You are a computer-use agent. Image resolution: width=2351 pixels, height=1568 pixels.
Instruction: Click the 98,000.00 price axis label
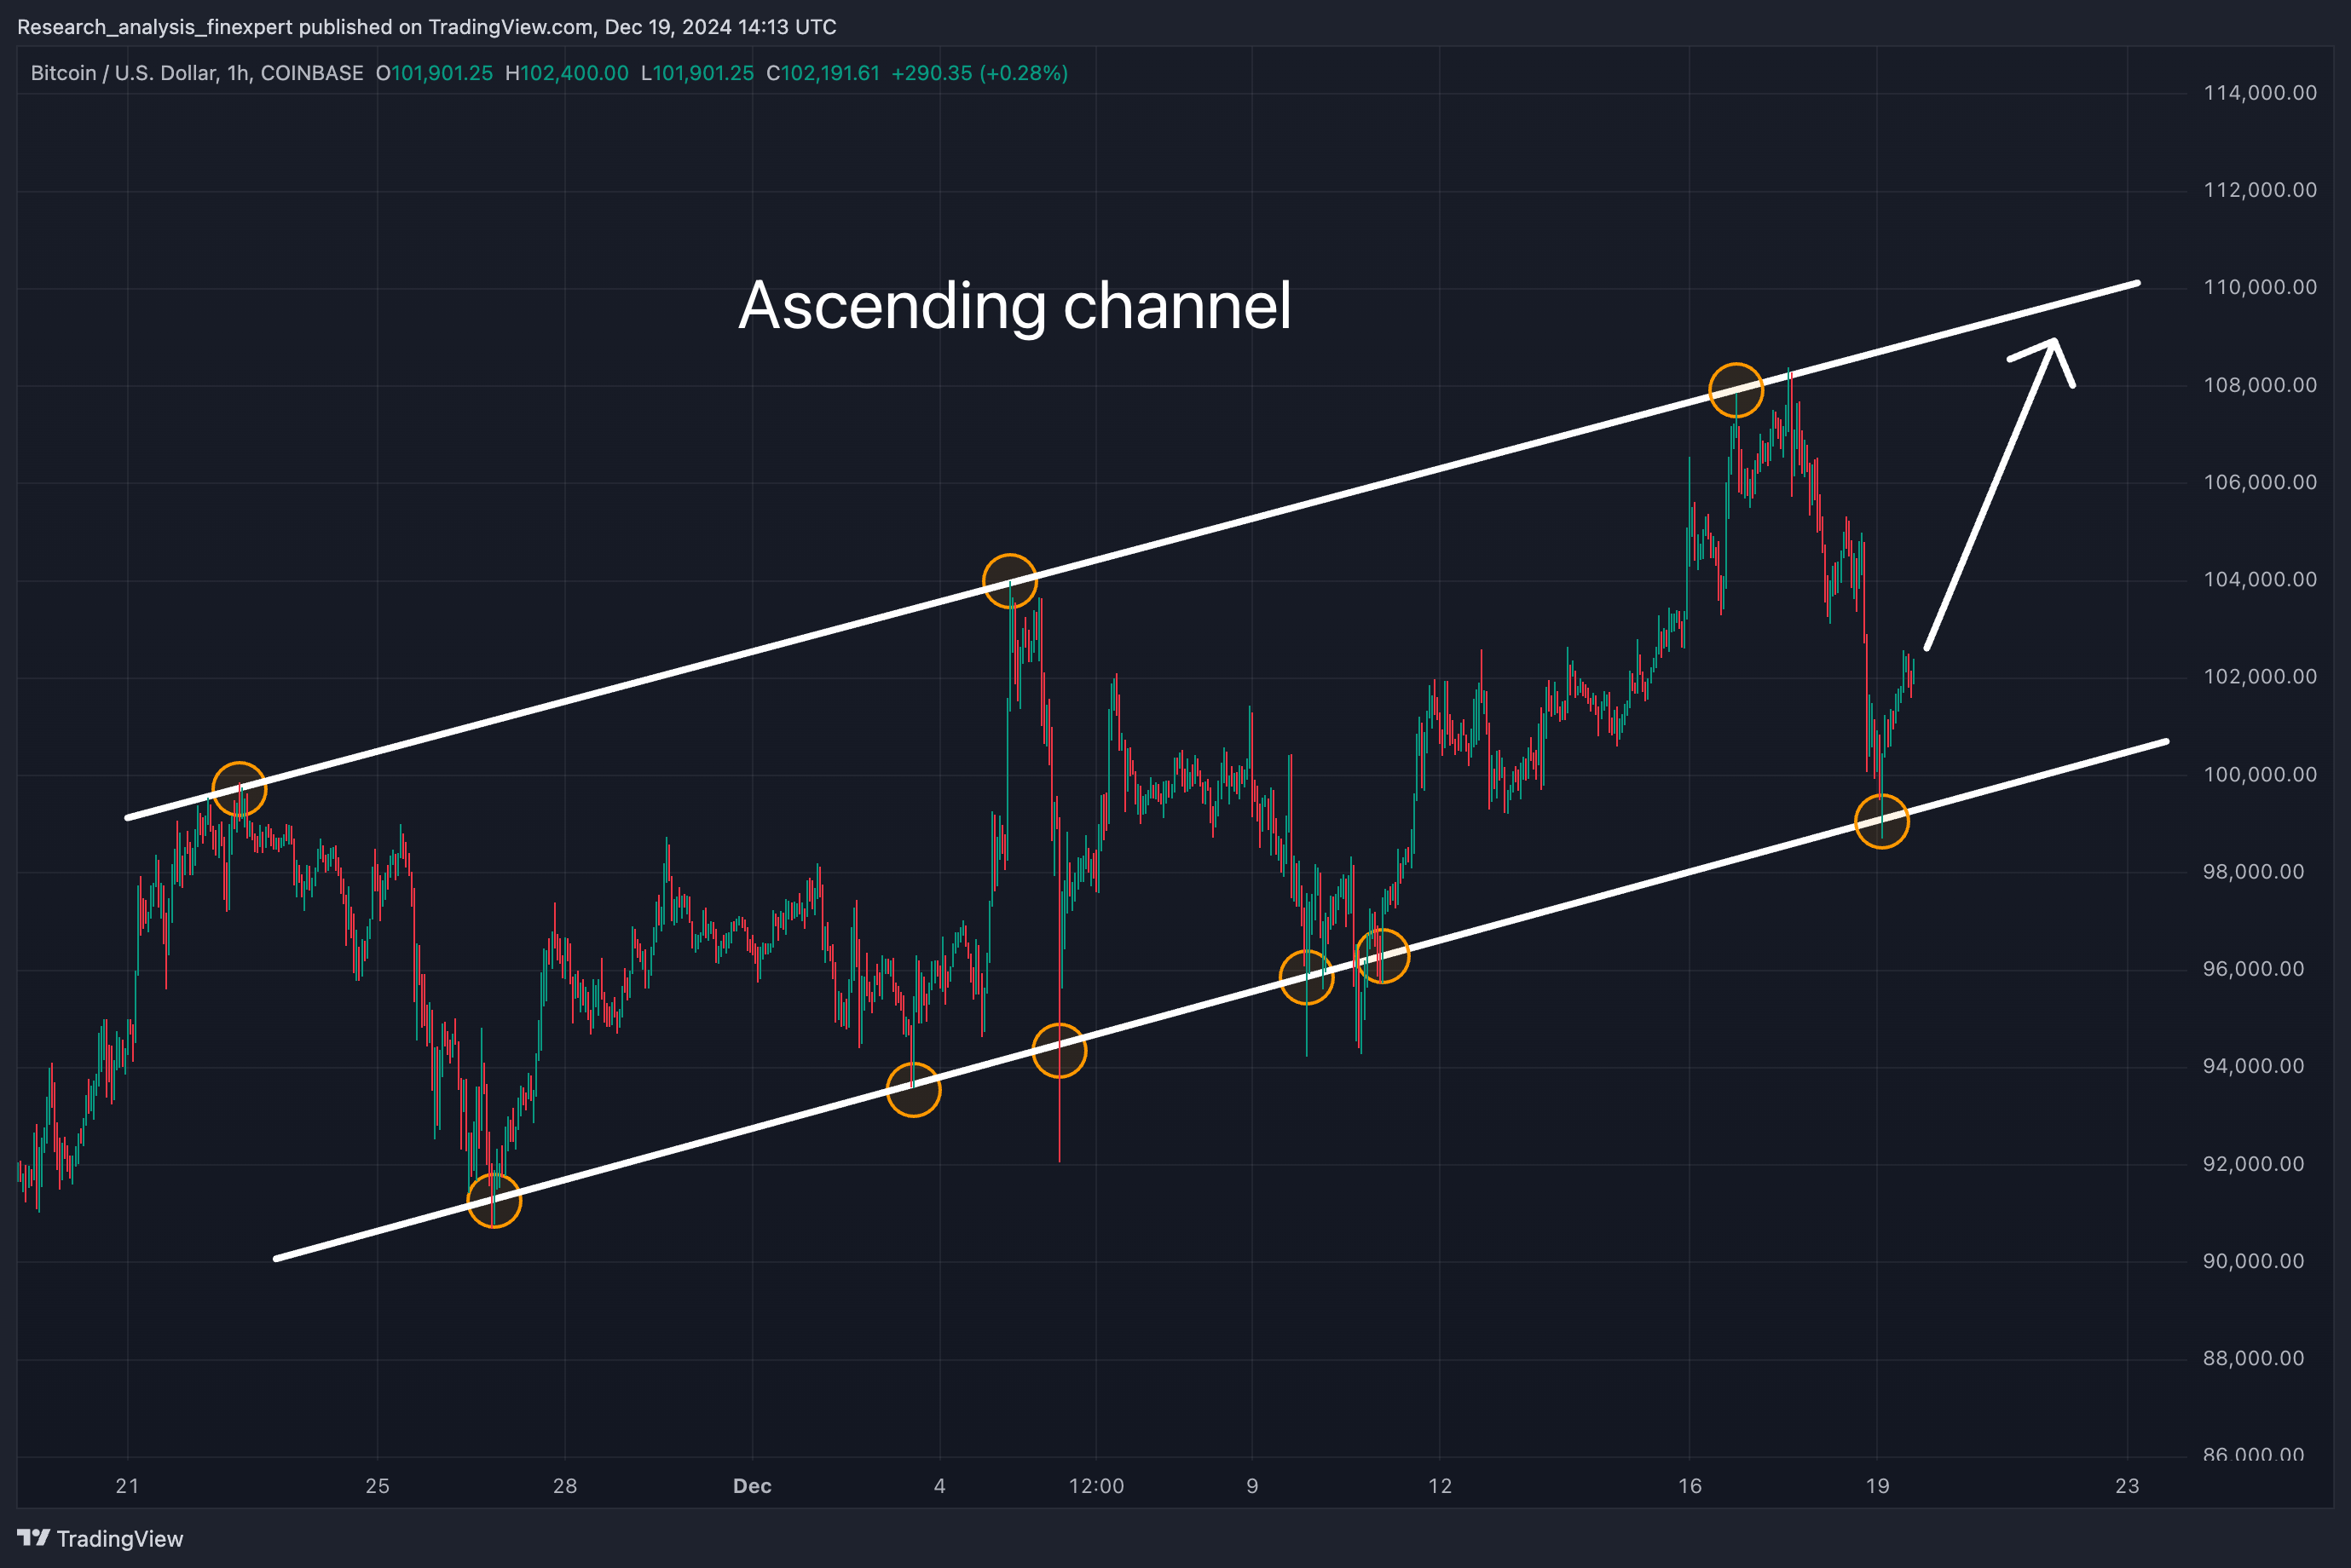2254,871
